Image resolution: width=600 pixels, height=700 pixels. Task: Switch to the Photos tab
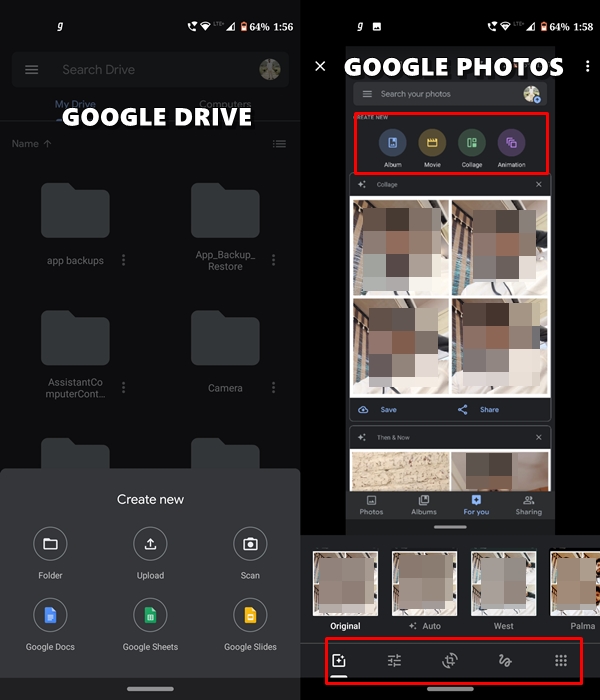[x=371, y=505]
